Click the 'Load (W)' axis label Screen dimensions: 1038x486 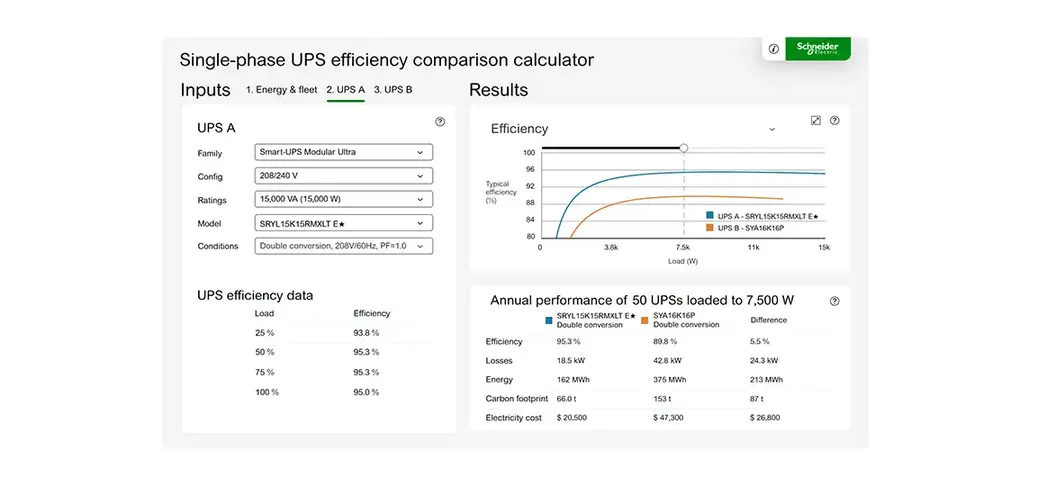(x=683, y=261)
